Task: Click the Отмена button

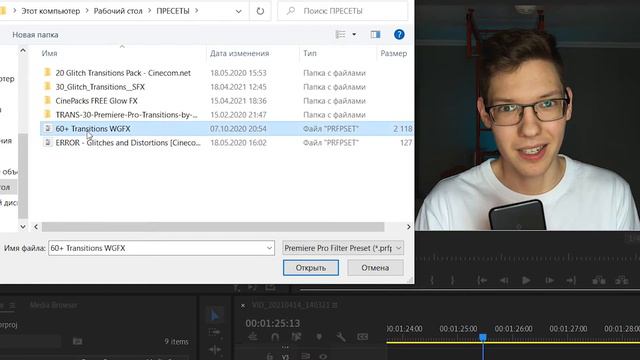Action: tap(375, 268)
